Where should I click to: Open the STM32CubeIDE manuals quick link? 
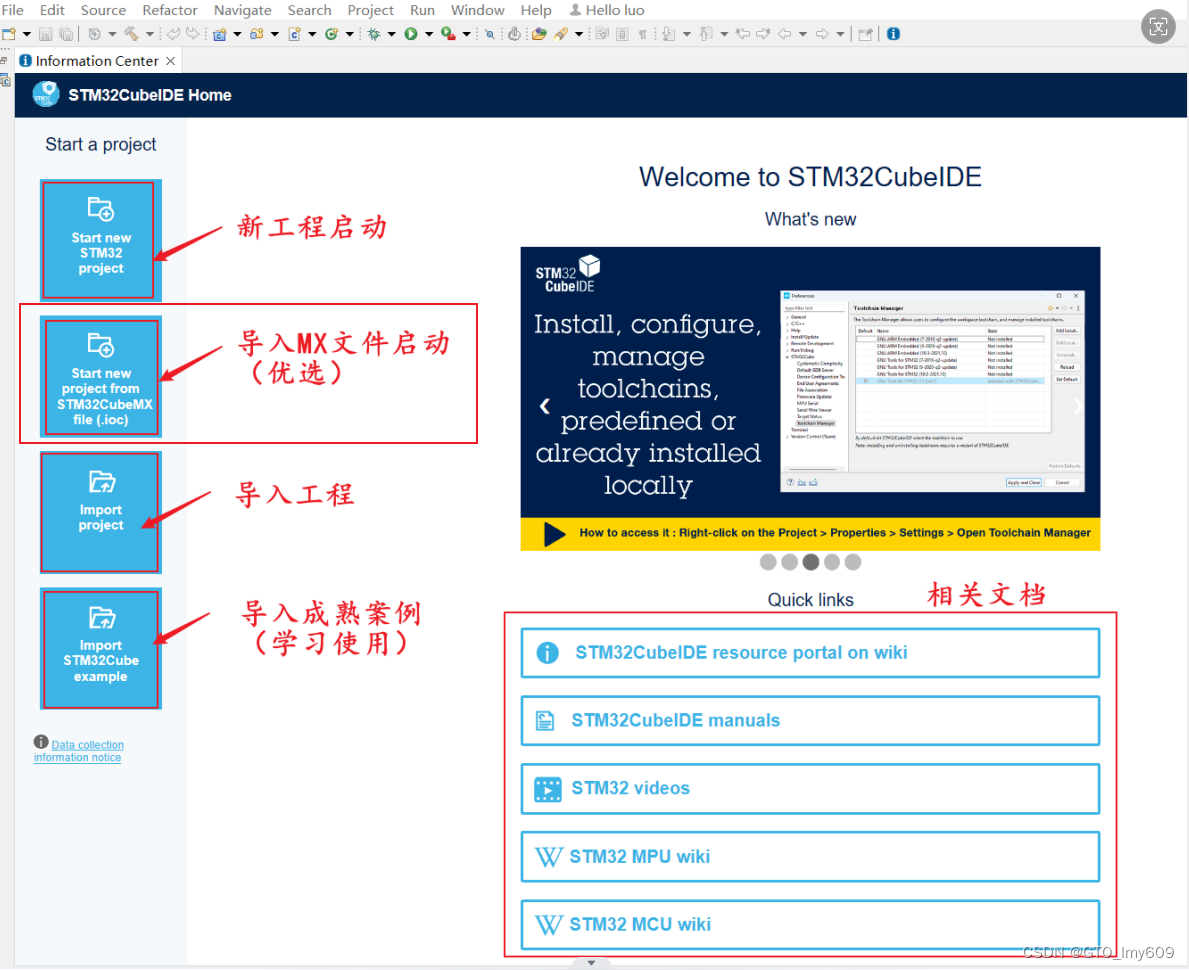(810, 720)
